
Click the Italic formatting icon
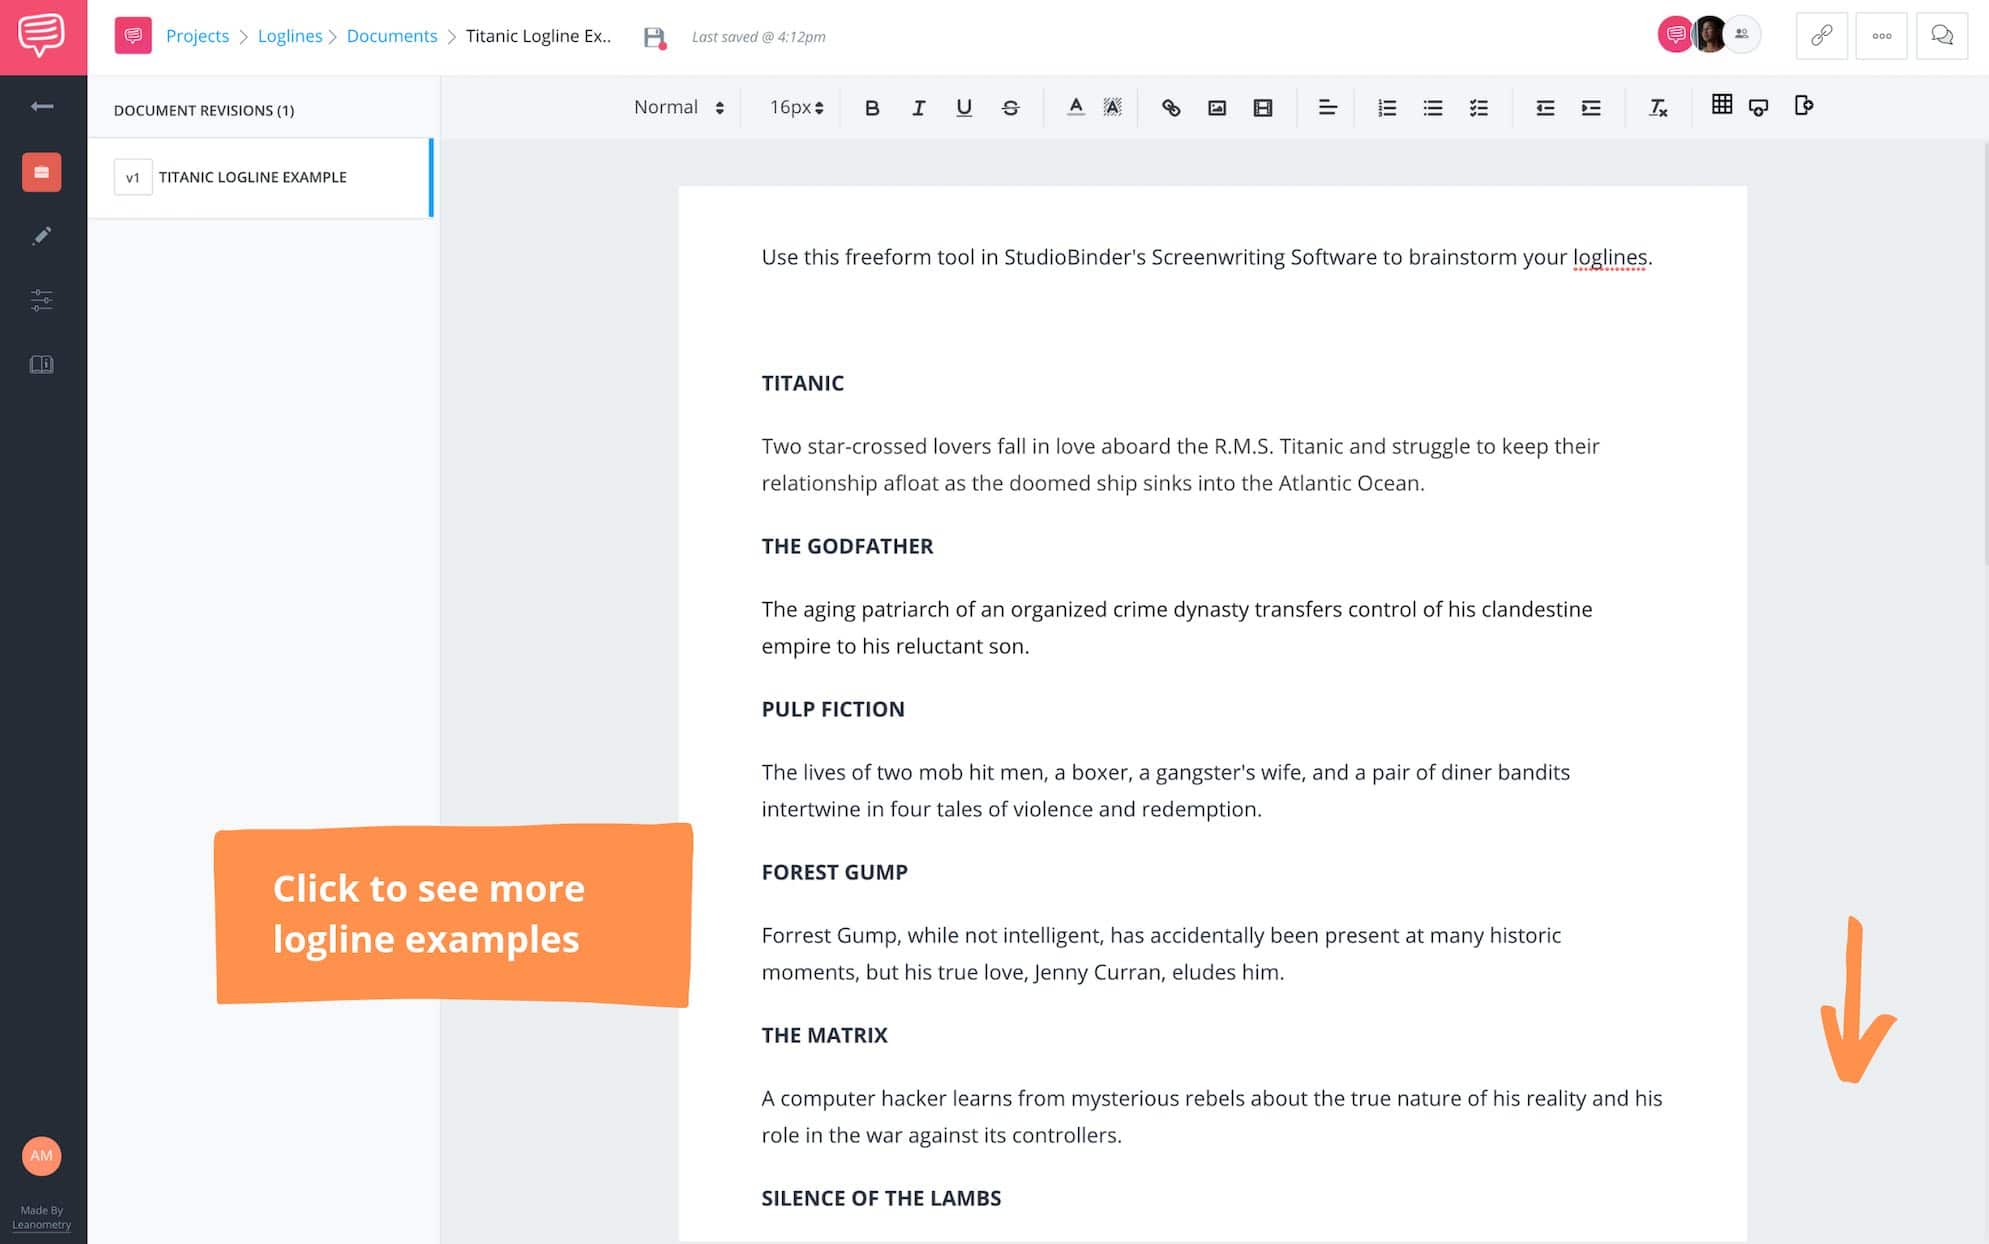point(917,106)
